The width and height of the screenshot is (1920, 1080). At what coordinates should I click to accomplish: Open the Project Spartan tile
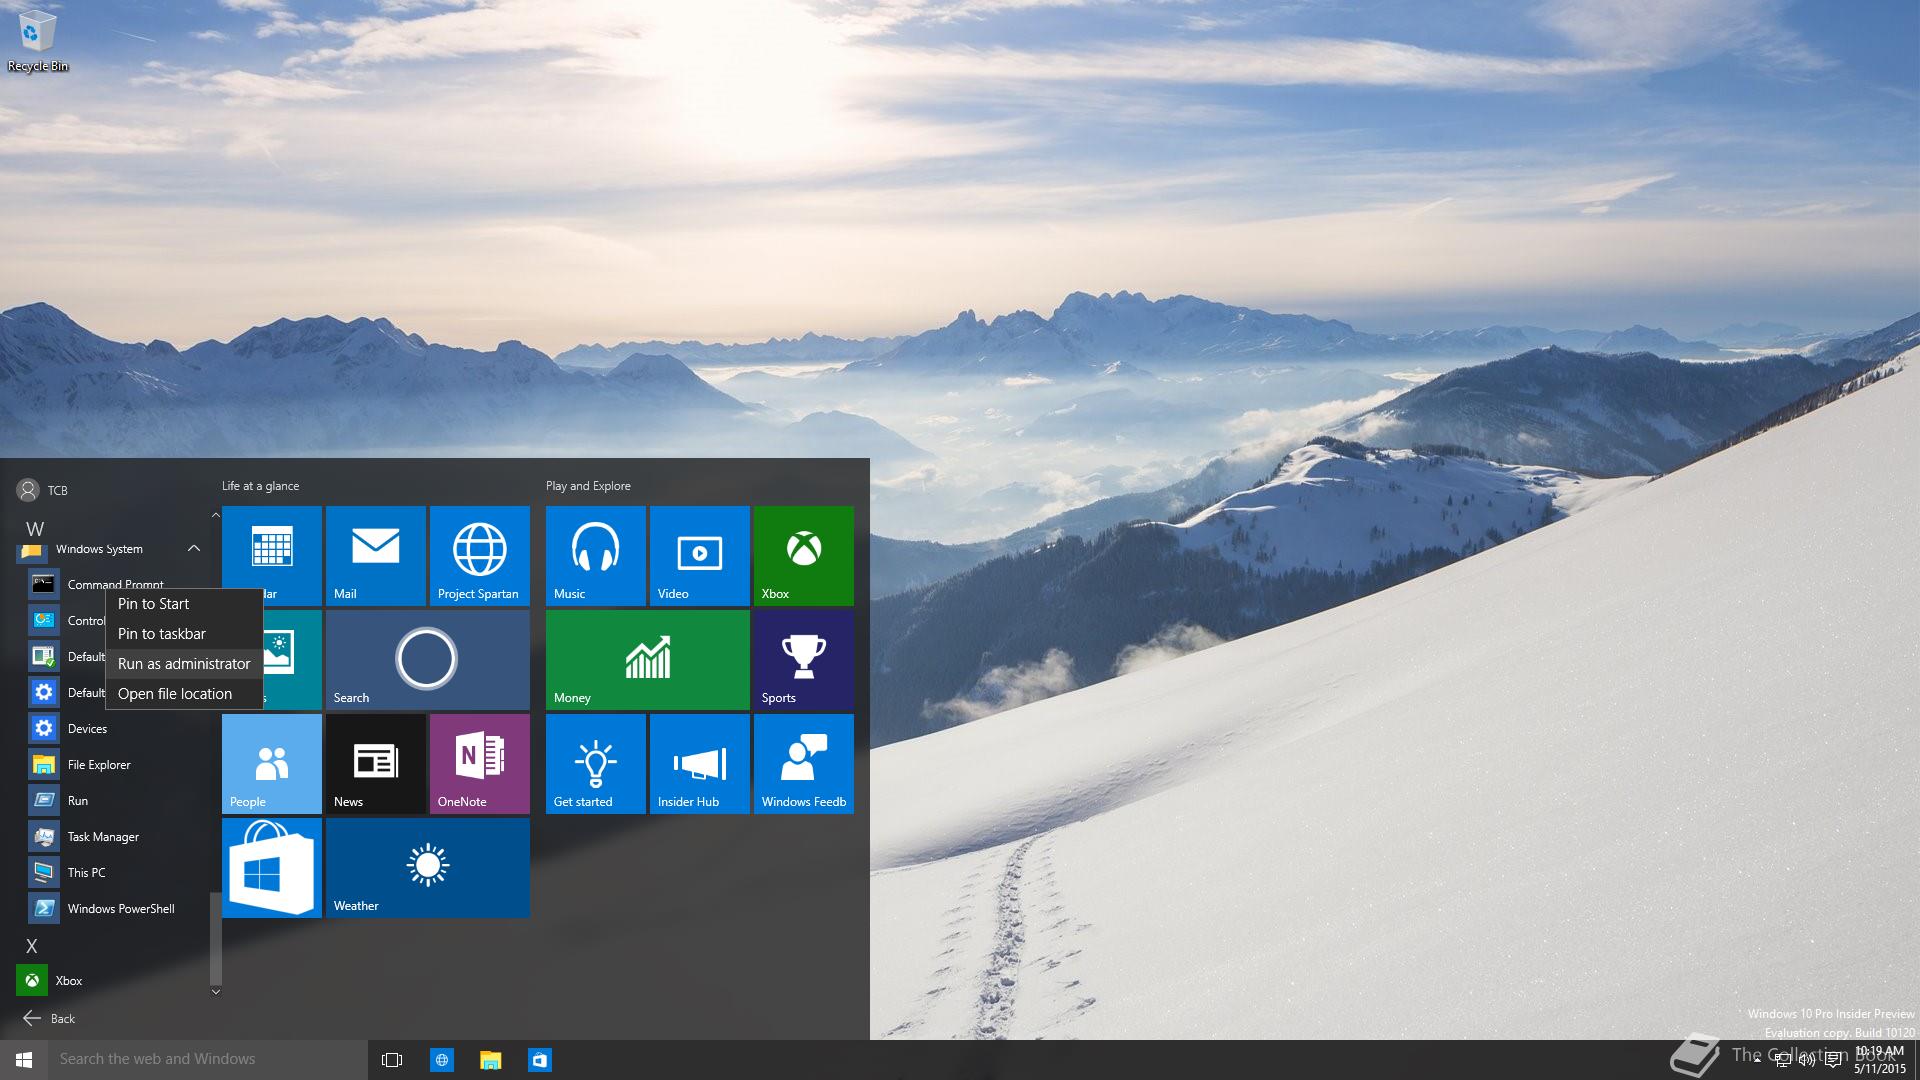click(x=479, y=555)
